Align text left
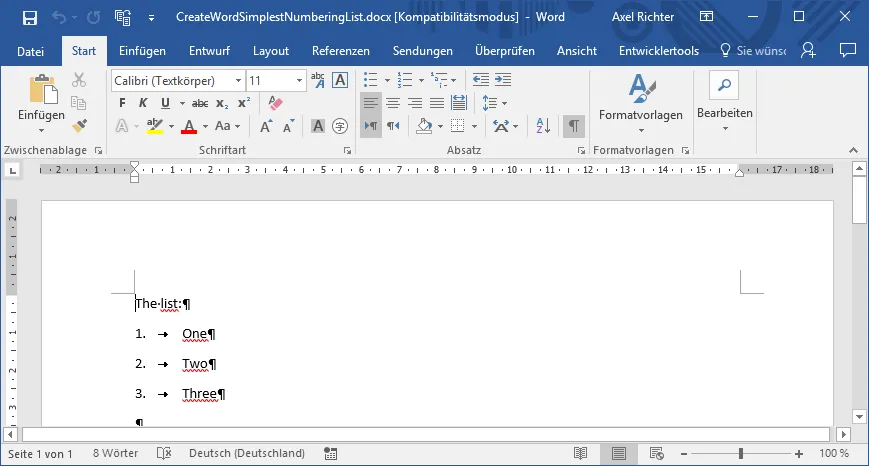 coord(370,103)
